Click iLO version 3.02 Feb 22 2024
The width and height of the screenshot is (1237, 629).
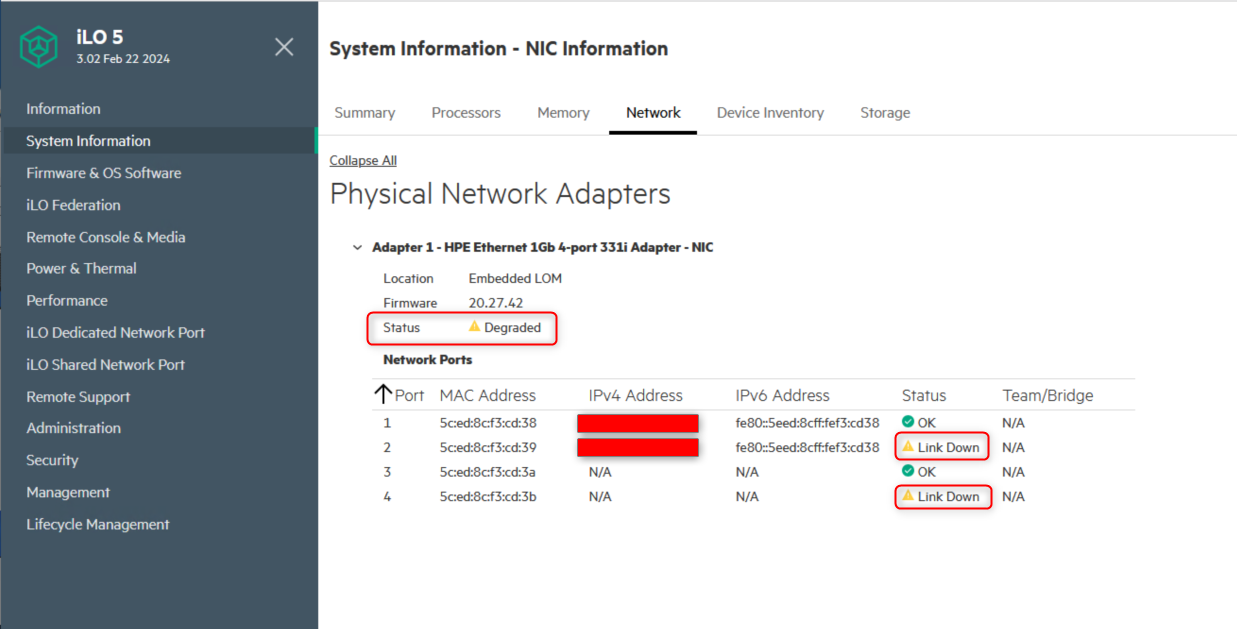click(123, 59)
